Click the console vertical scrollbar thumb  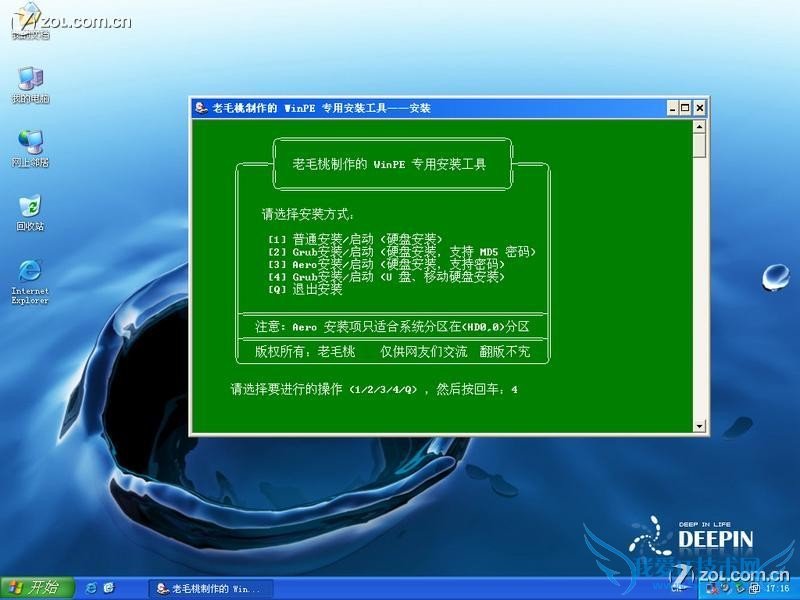[700, 146]
